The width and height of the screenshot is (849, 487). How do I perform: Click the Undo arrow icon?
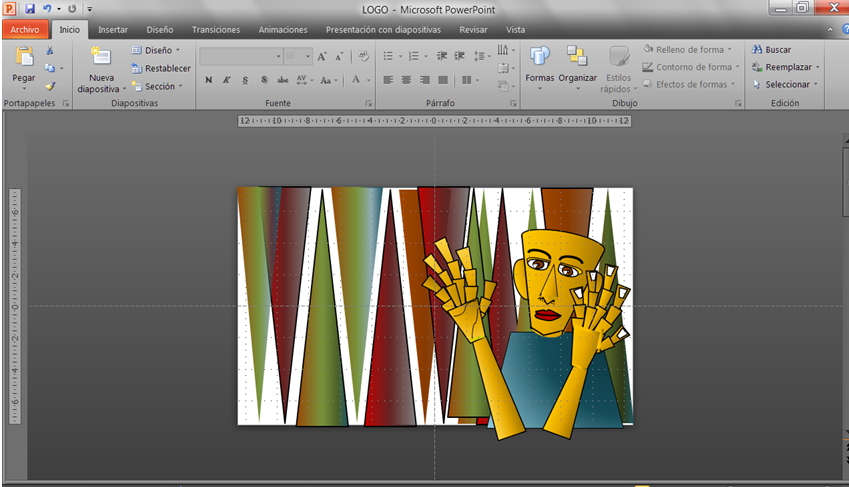coord(46,8)
